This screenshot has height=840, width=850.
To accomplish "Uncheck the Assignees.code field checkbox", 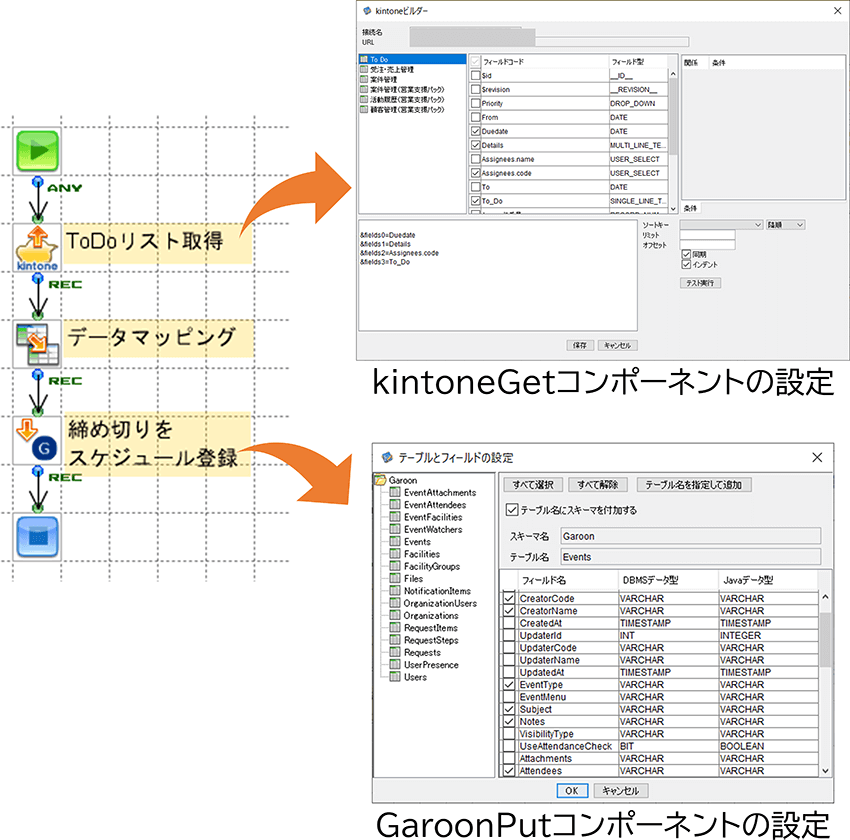I will [x=475, y=173].
